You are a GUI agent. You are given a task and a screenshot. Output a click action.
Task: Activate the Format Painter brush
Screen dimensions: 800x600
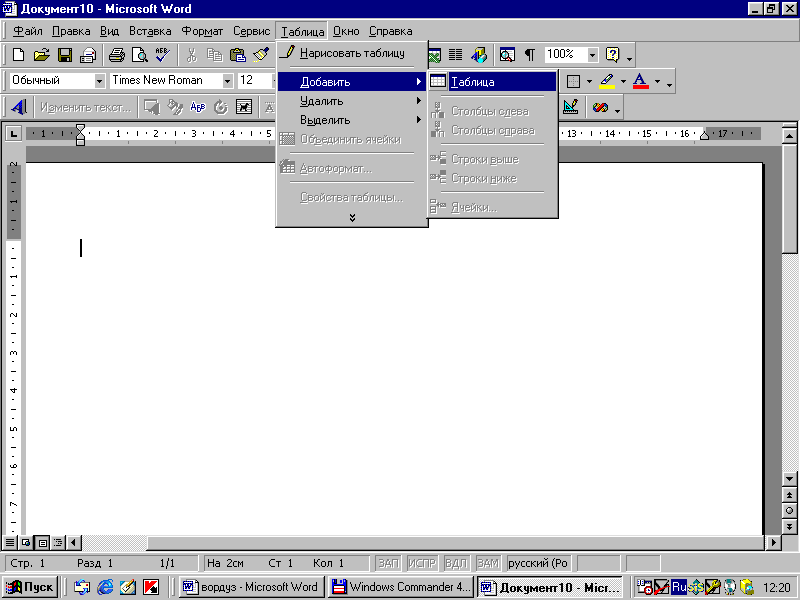[261, 55]
